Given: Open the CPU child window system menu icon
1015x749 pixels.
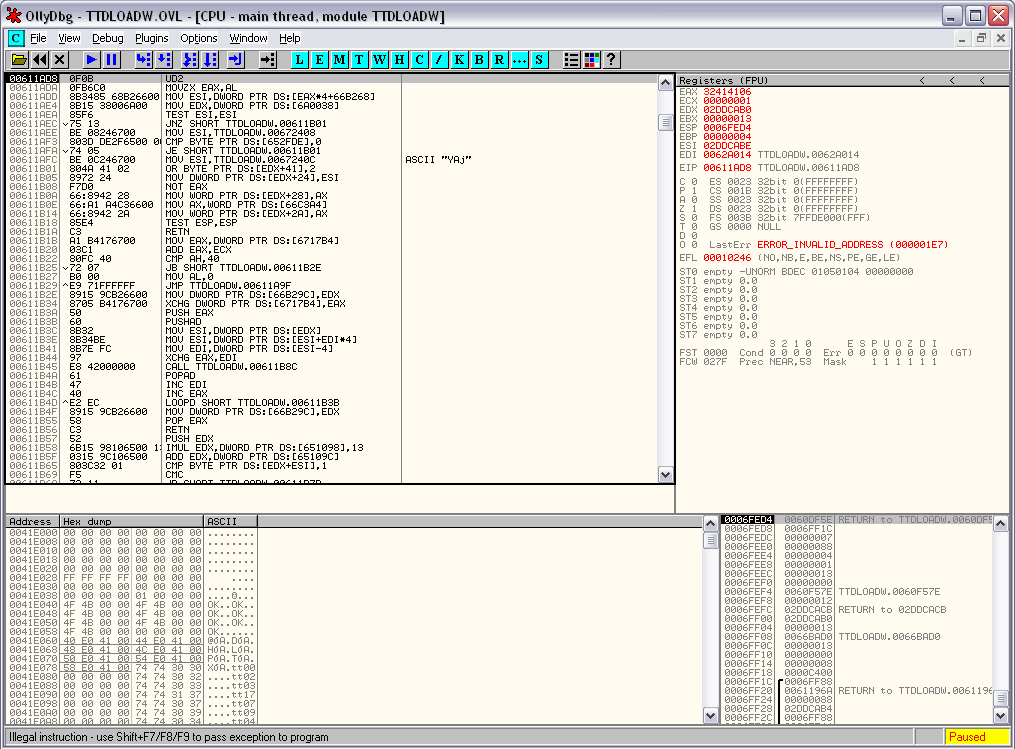Looking at the screenshot, I should coord(16,38).
